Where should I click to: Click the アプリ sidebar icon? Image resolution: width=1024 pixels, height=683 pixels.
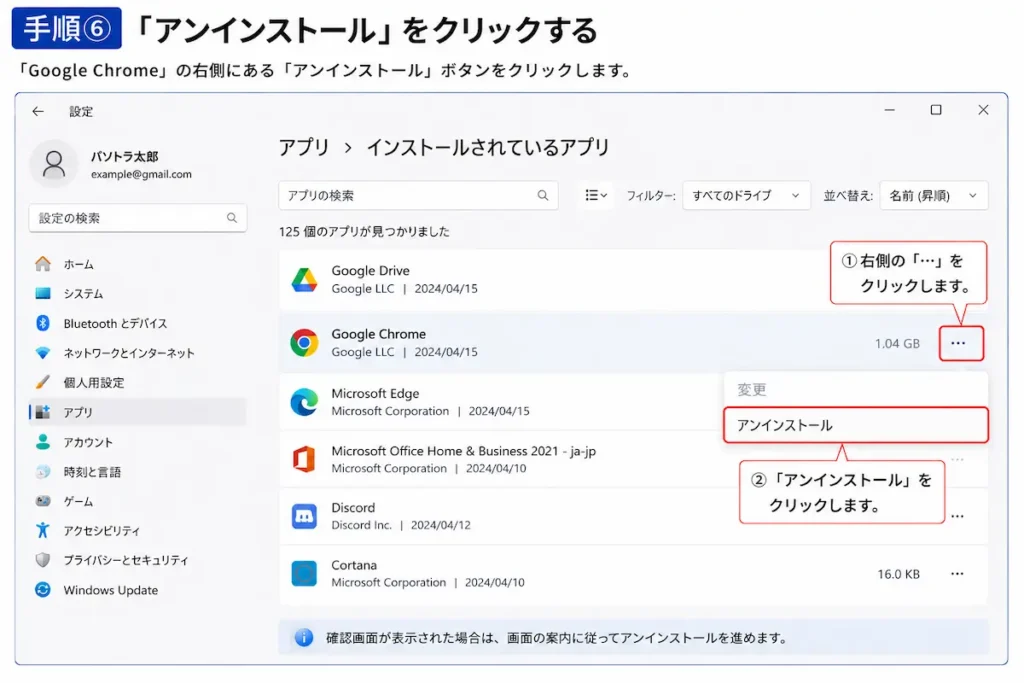(43, 412)
